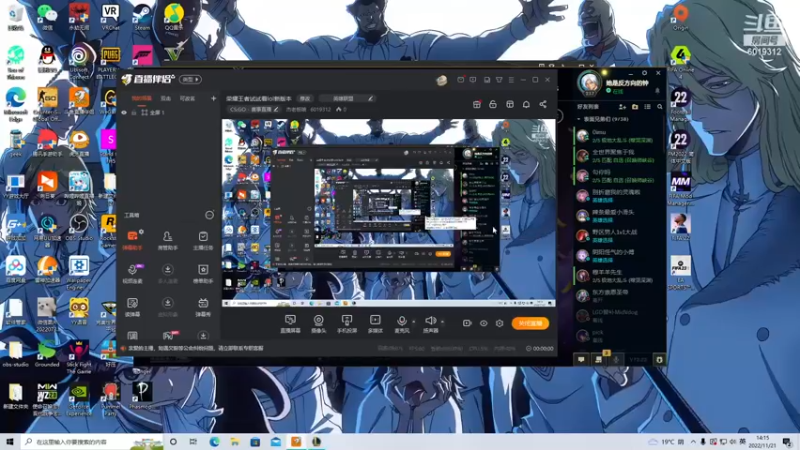Add a new scene with plus button
Image resolution: width=800 pixels, height=450 pixels.
(x=213, y=98)
